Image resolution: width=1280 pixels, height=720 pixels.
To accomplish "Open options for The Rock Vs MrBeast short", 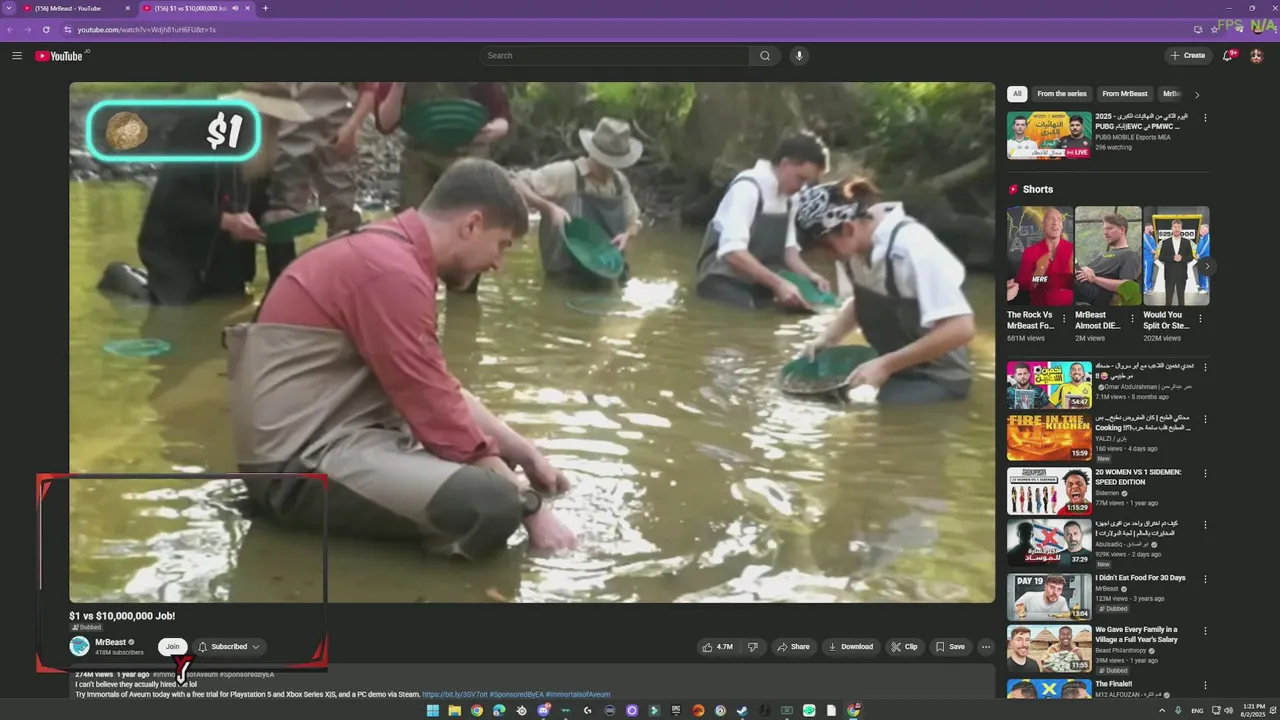I will point(1064,319).
